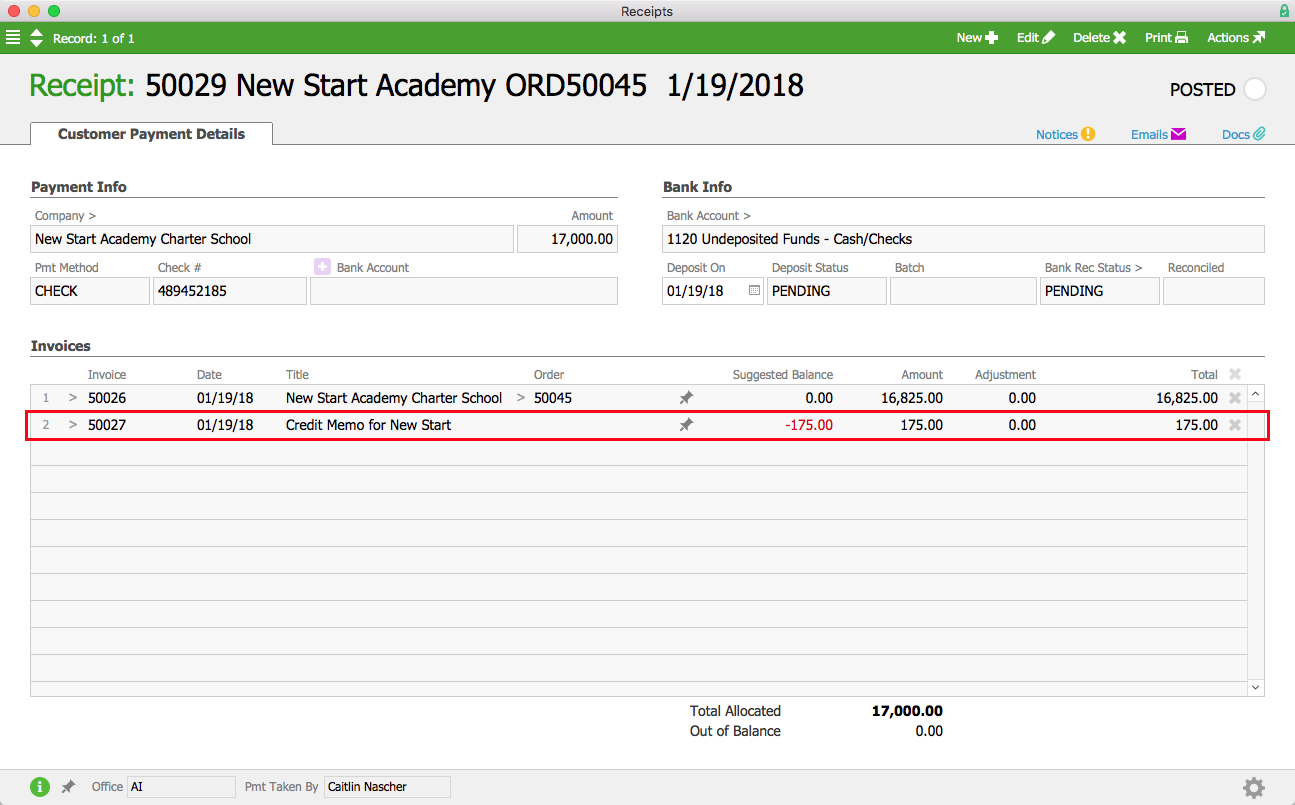Click the 1120 Undeposited Funds bank account field
This screenshot has height=805, width=1295.
pos(964,239)
